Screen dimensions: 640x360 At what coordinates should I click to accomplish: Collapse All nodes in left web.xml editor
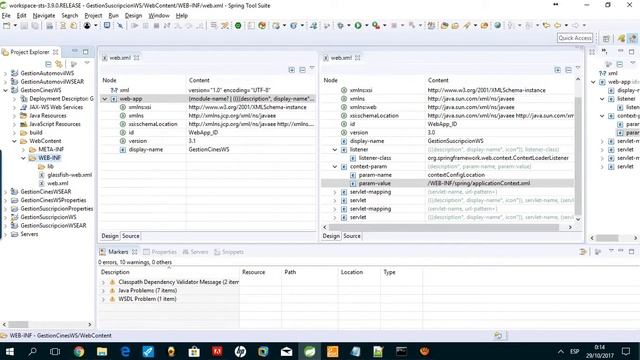pos(302,70)
